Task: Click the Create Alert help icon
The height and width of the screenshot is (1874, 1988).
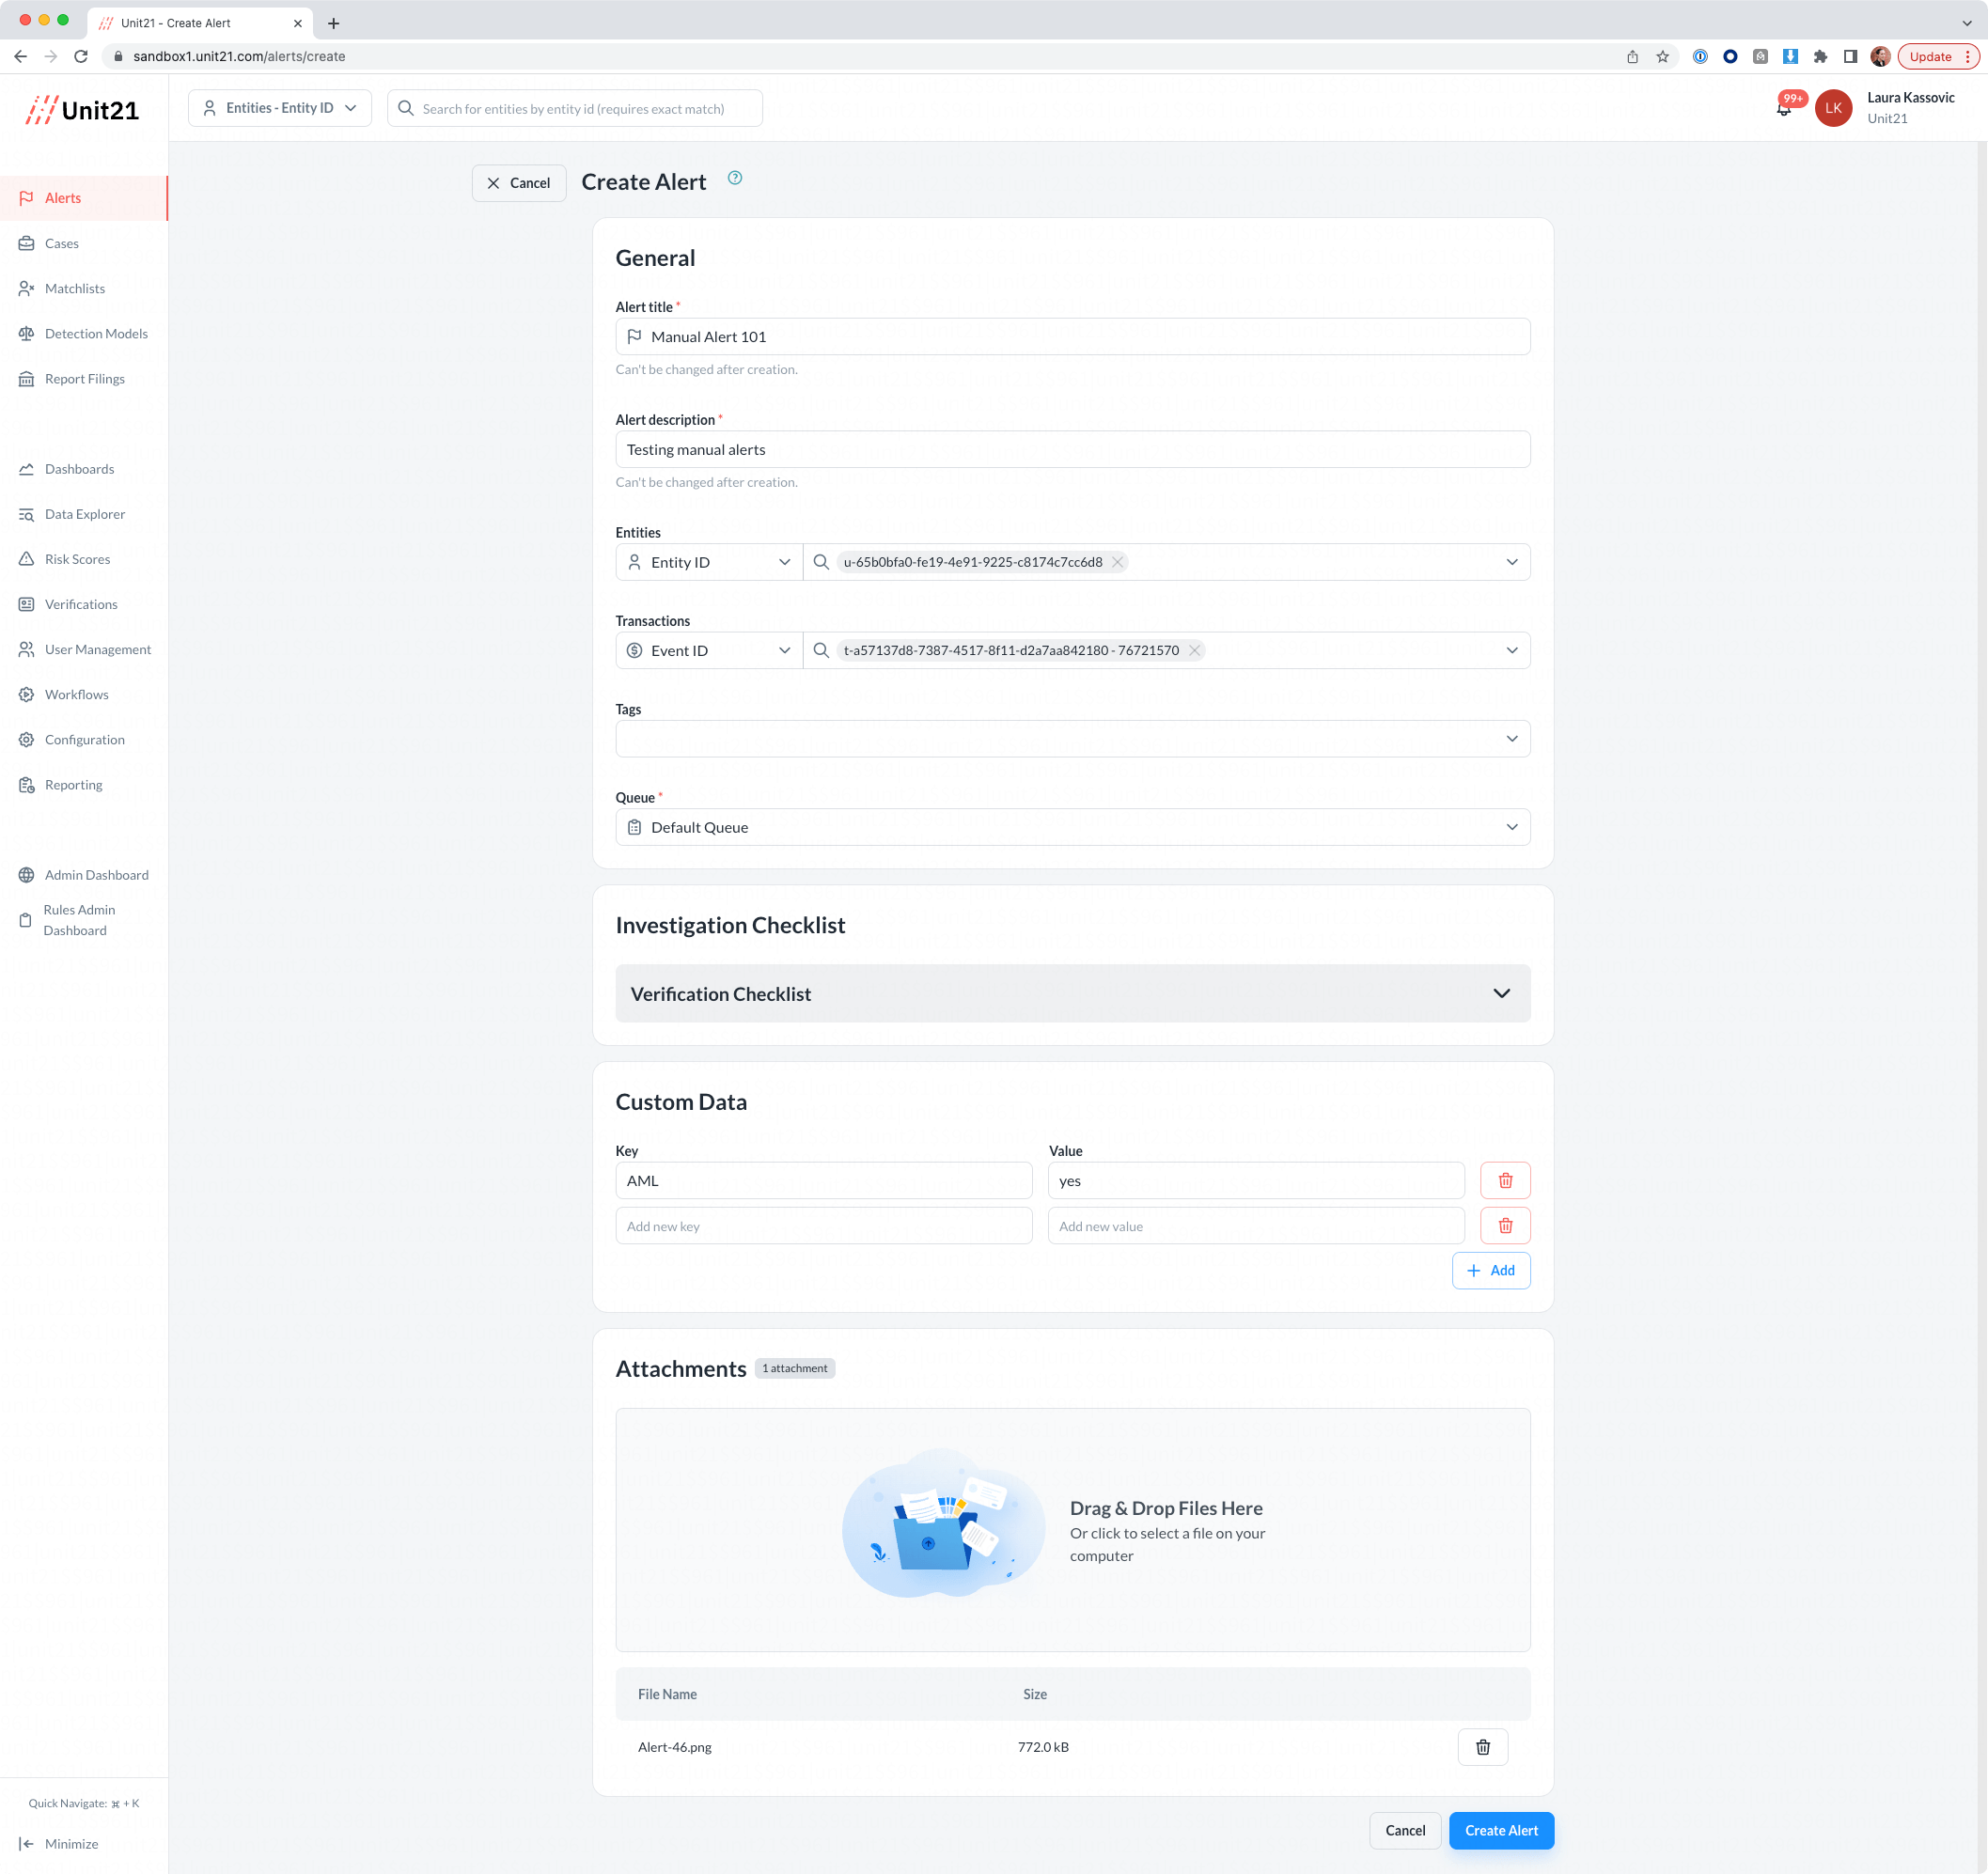Action: click(735, 178)
